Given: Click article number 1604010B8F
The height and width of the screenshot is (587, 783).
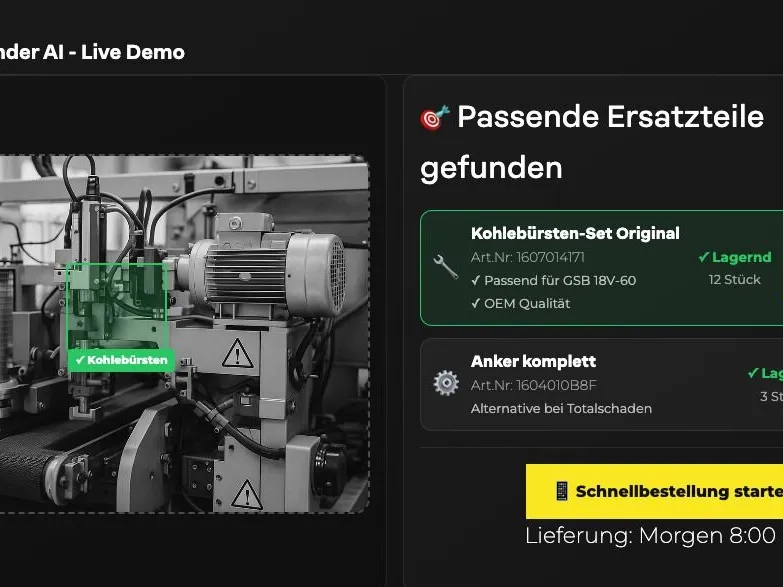Looking at the screenshot, I should 533,385.
